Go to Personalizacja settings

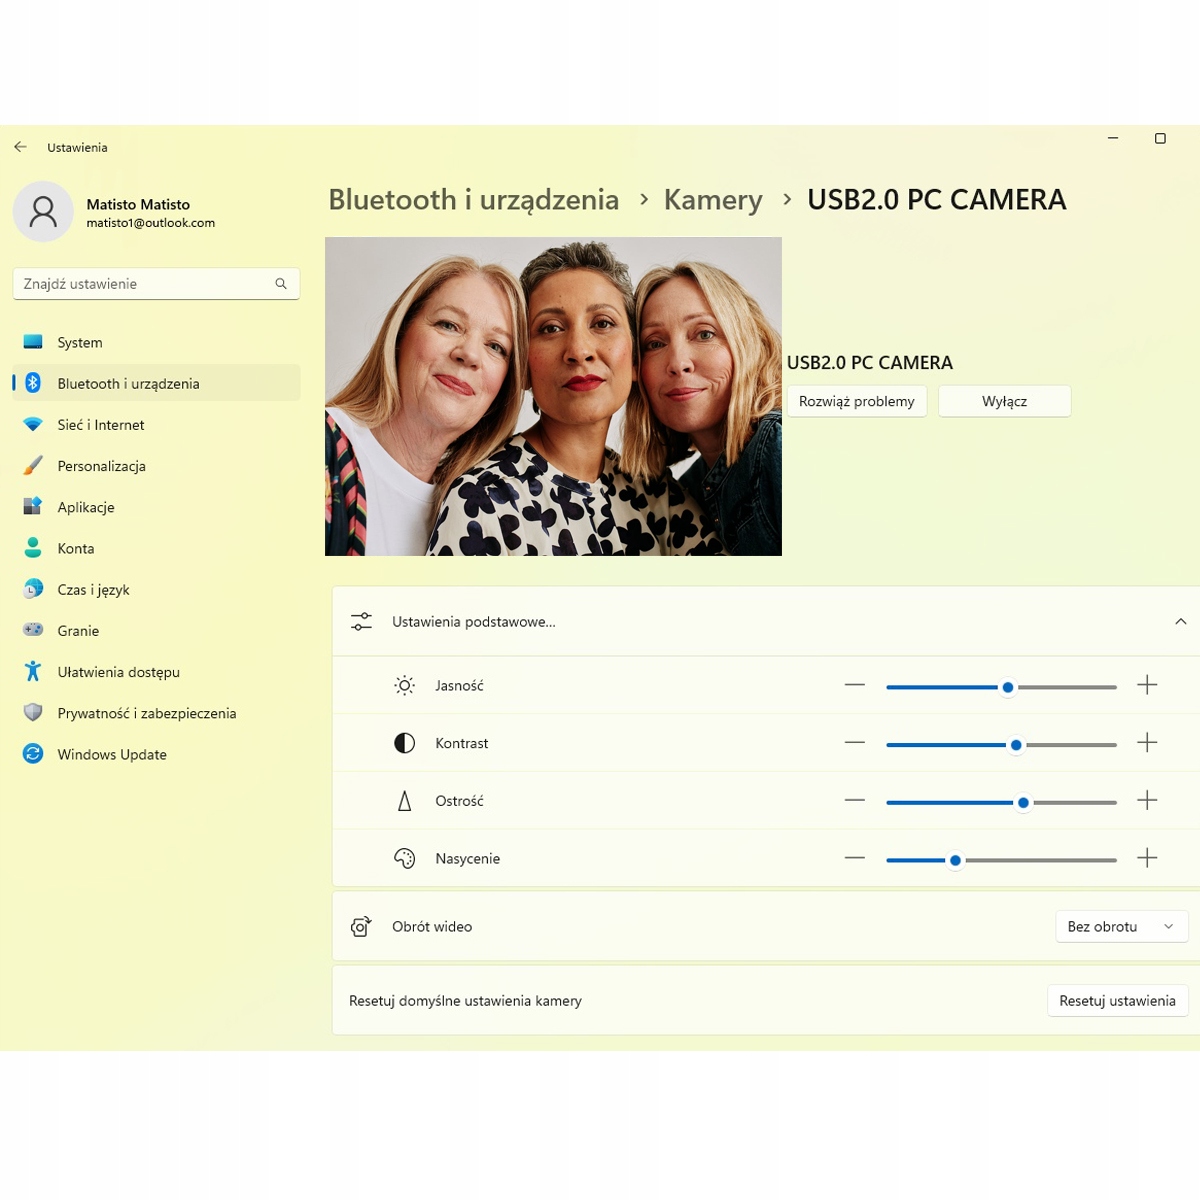[101, 466]
